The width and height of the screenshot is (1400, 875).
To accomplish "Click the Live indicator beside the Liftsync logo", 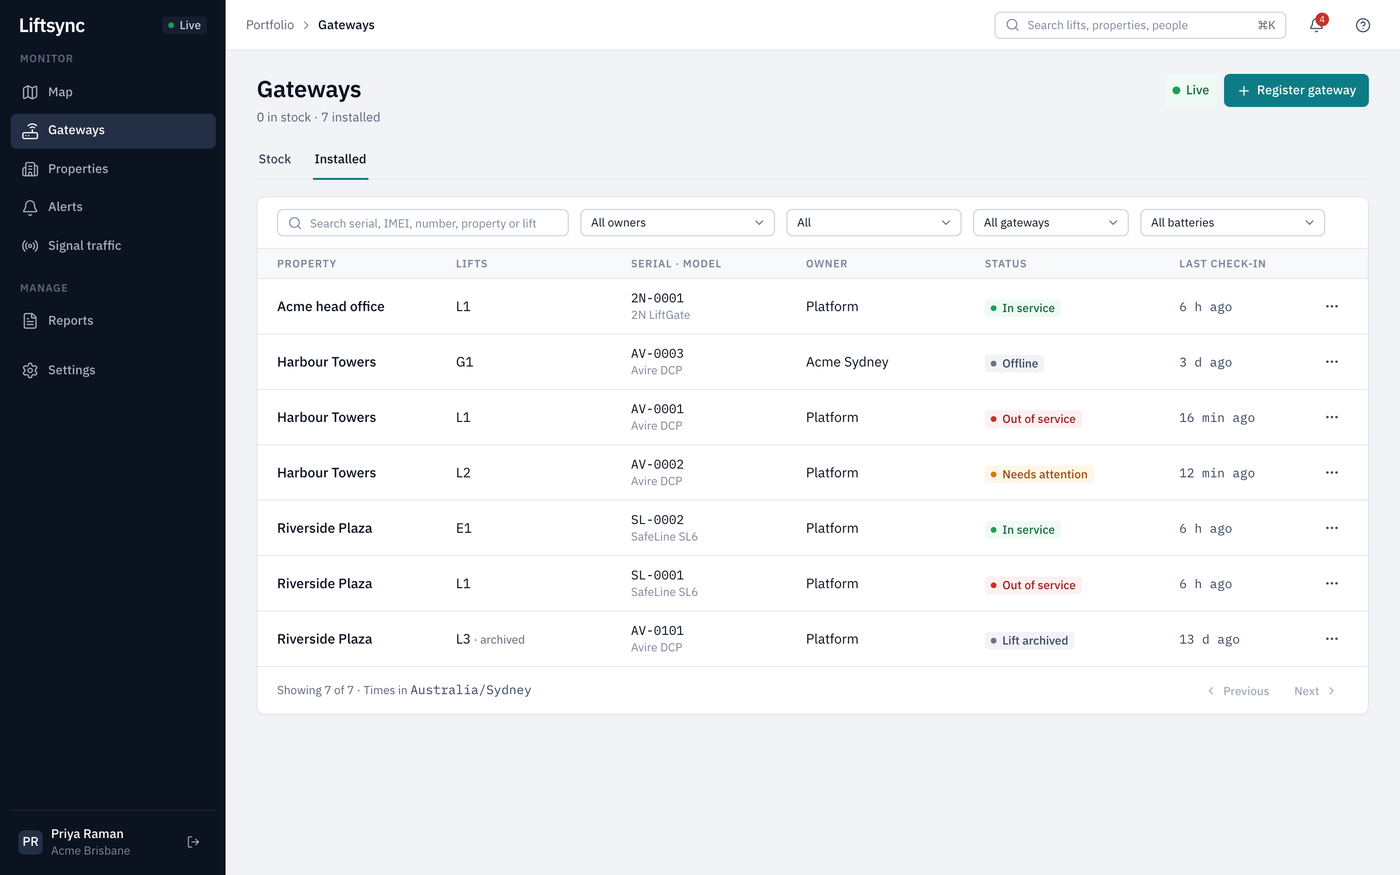I will 185,25.
